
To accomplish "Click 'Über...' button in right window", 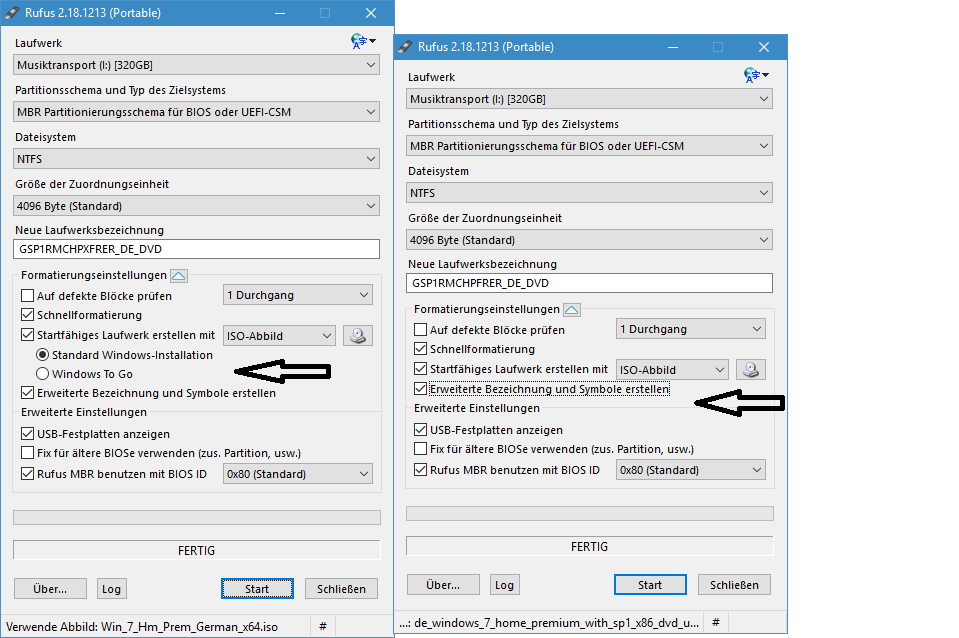I will [443, 585].
